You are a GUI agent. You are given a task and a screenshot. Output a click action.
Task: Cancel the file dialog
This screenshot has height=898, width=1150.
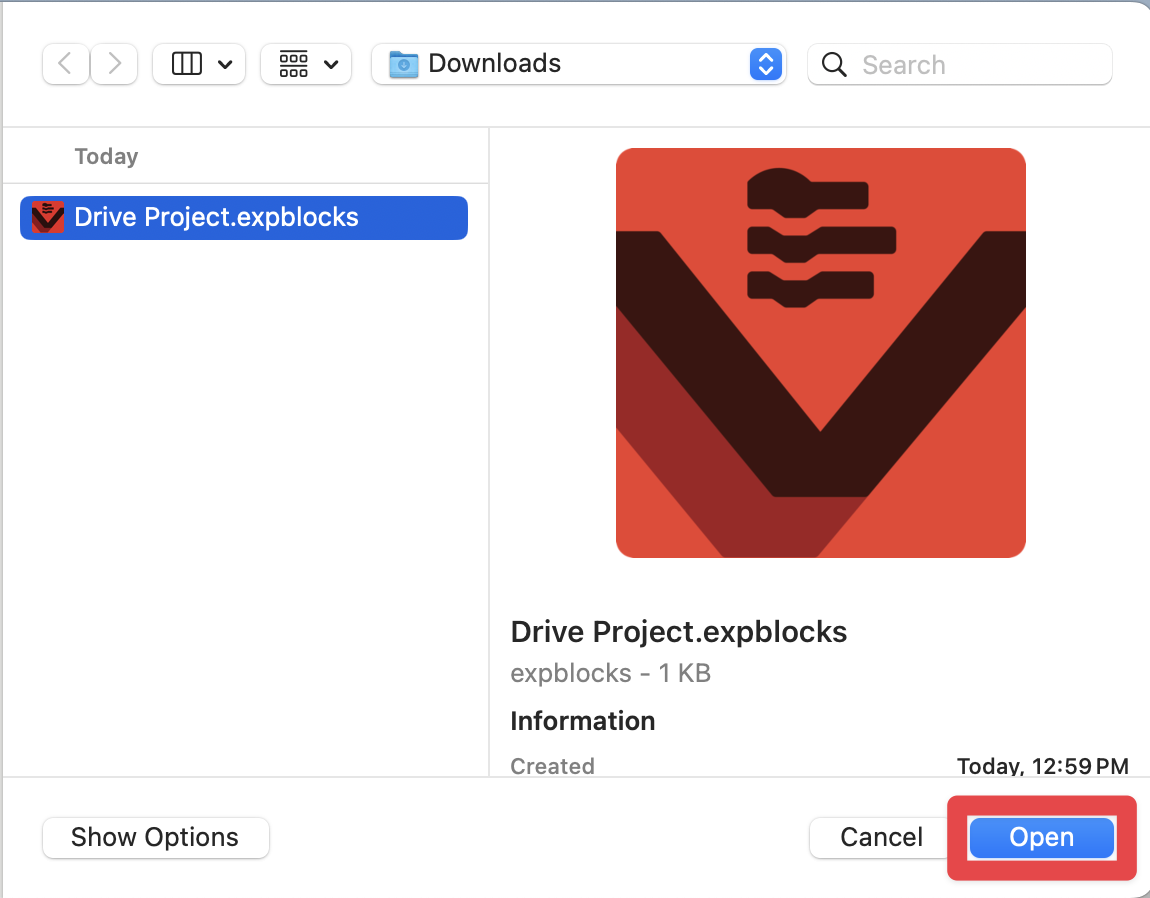coord(879,837)
